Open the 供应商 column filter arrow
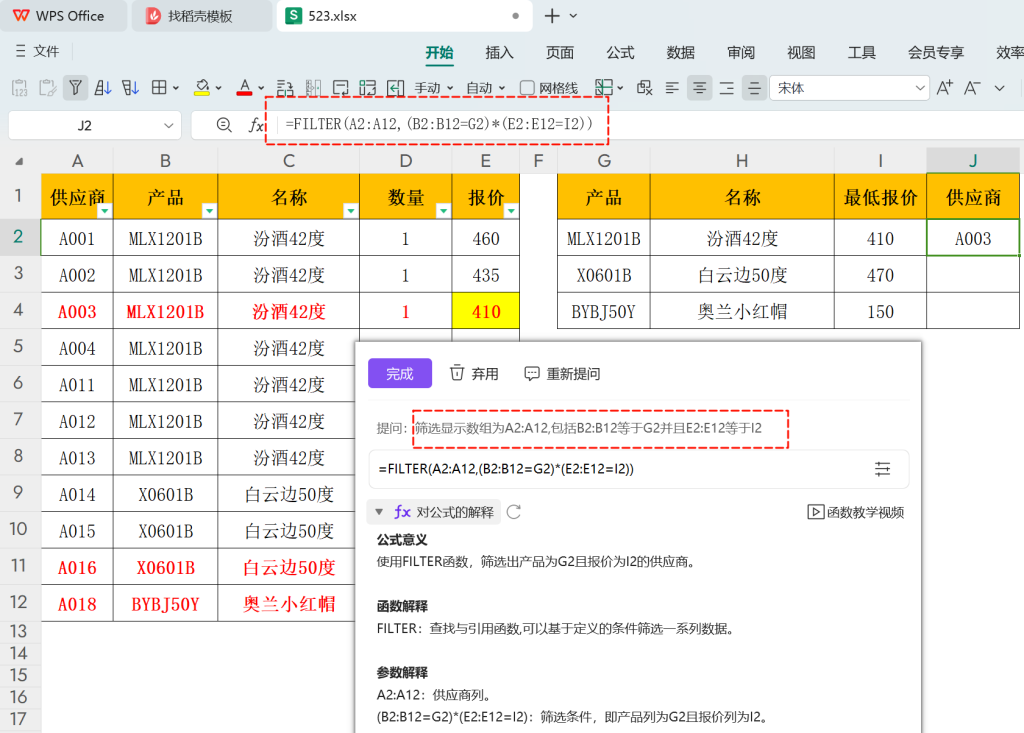The image size is (1024, 733). click(x=104, y=210)
